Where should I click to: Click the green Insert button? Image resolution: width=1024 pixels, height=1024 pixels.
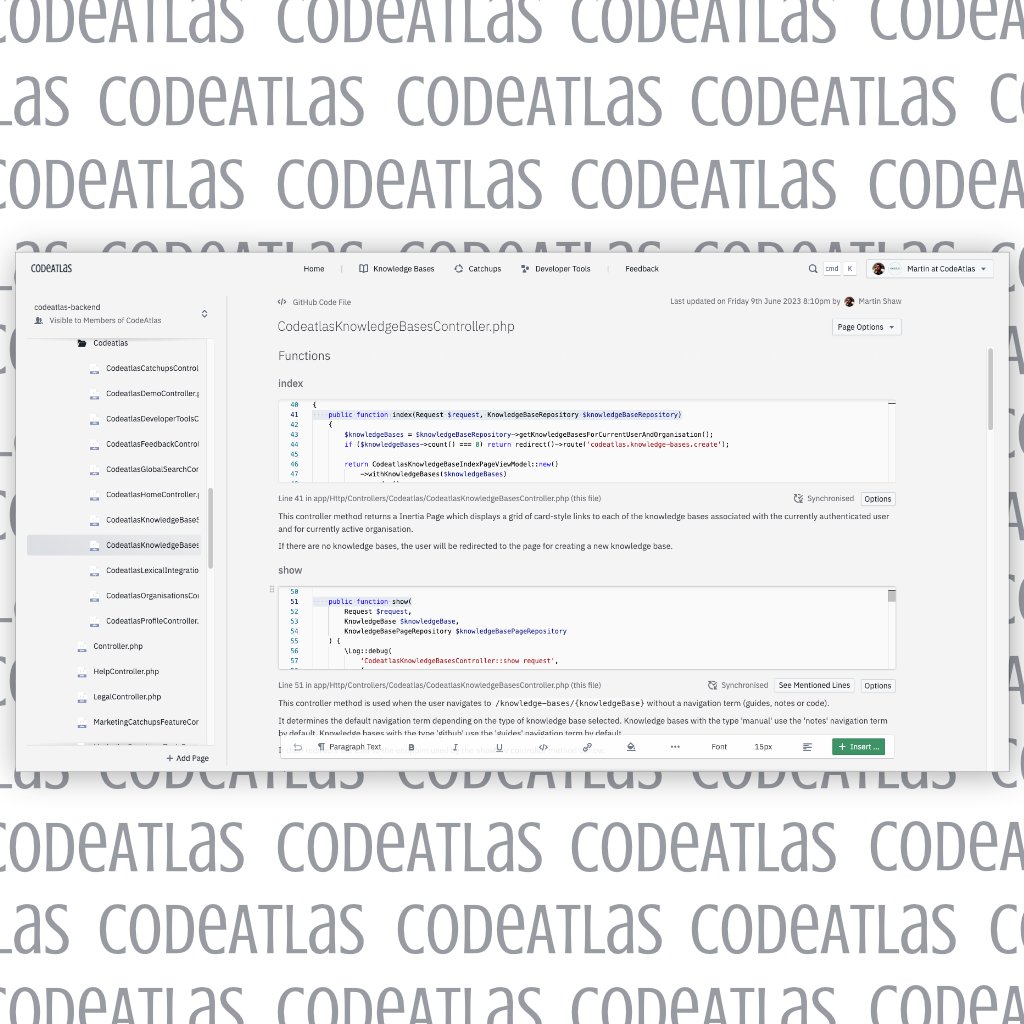[858, 747]
